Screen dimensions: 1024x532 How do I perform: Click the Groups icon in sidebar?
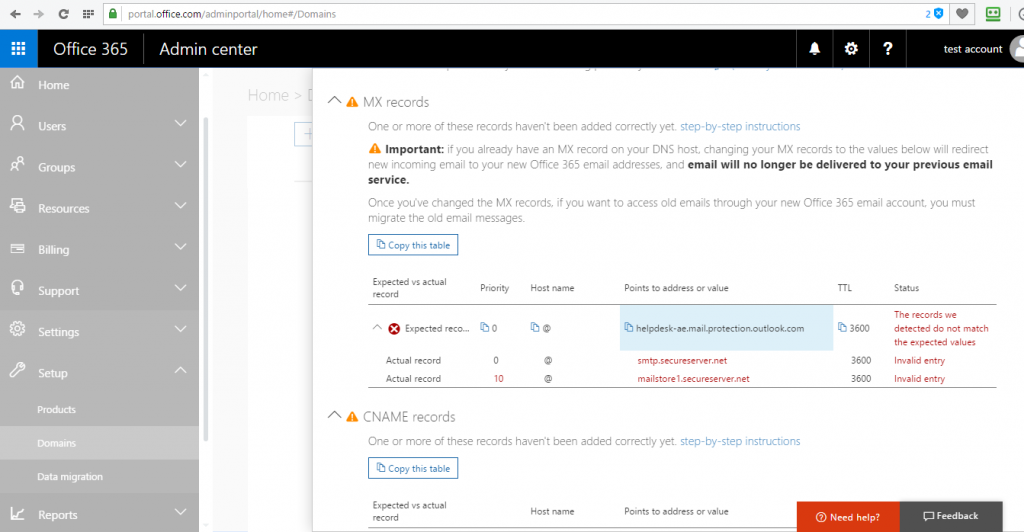point(17,164)
